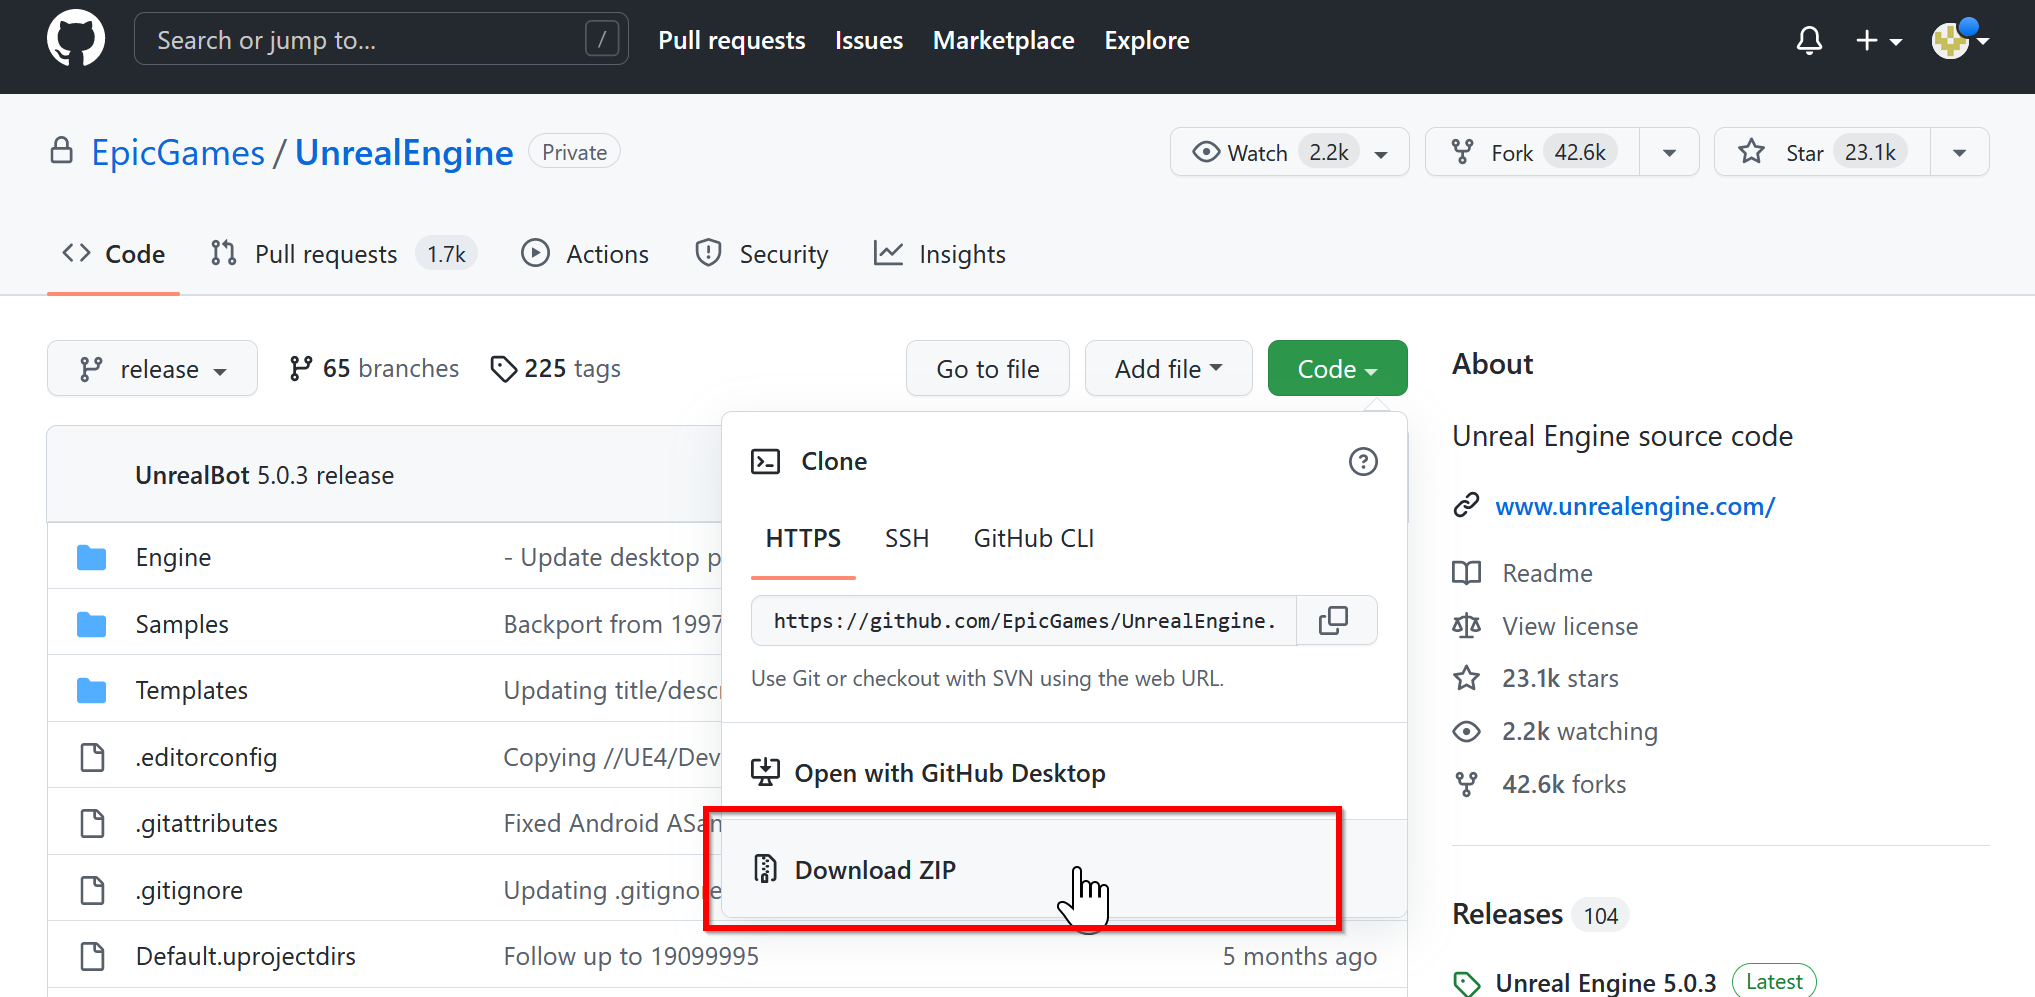The width and height of the screenshot is (2035, 997).
Task: Open the GitHub home logo
Action: click(x=76, y=39)
